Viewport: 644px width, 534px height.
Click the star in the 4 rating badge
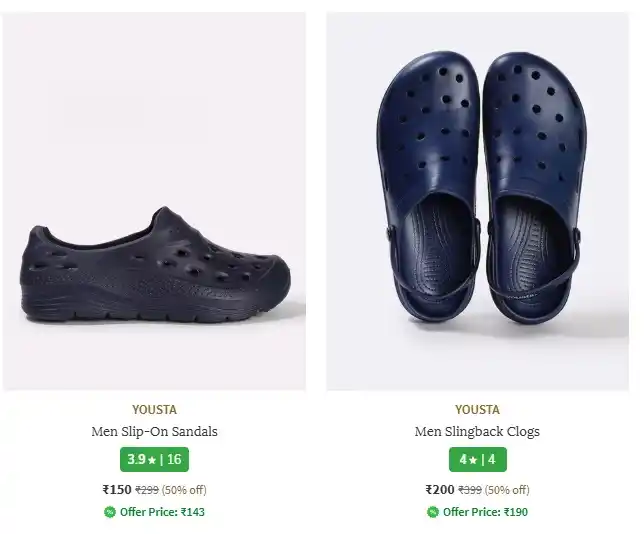pyautogui.click(x=473, y=461)
